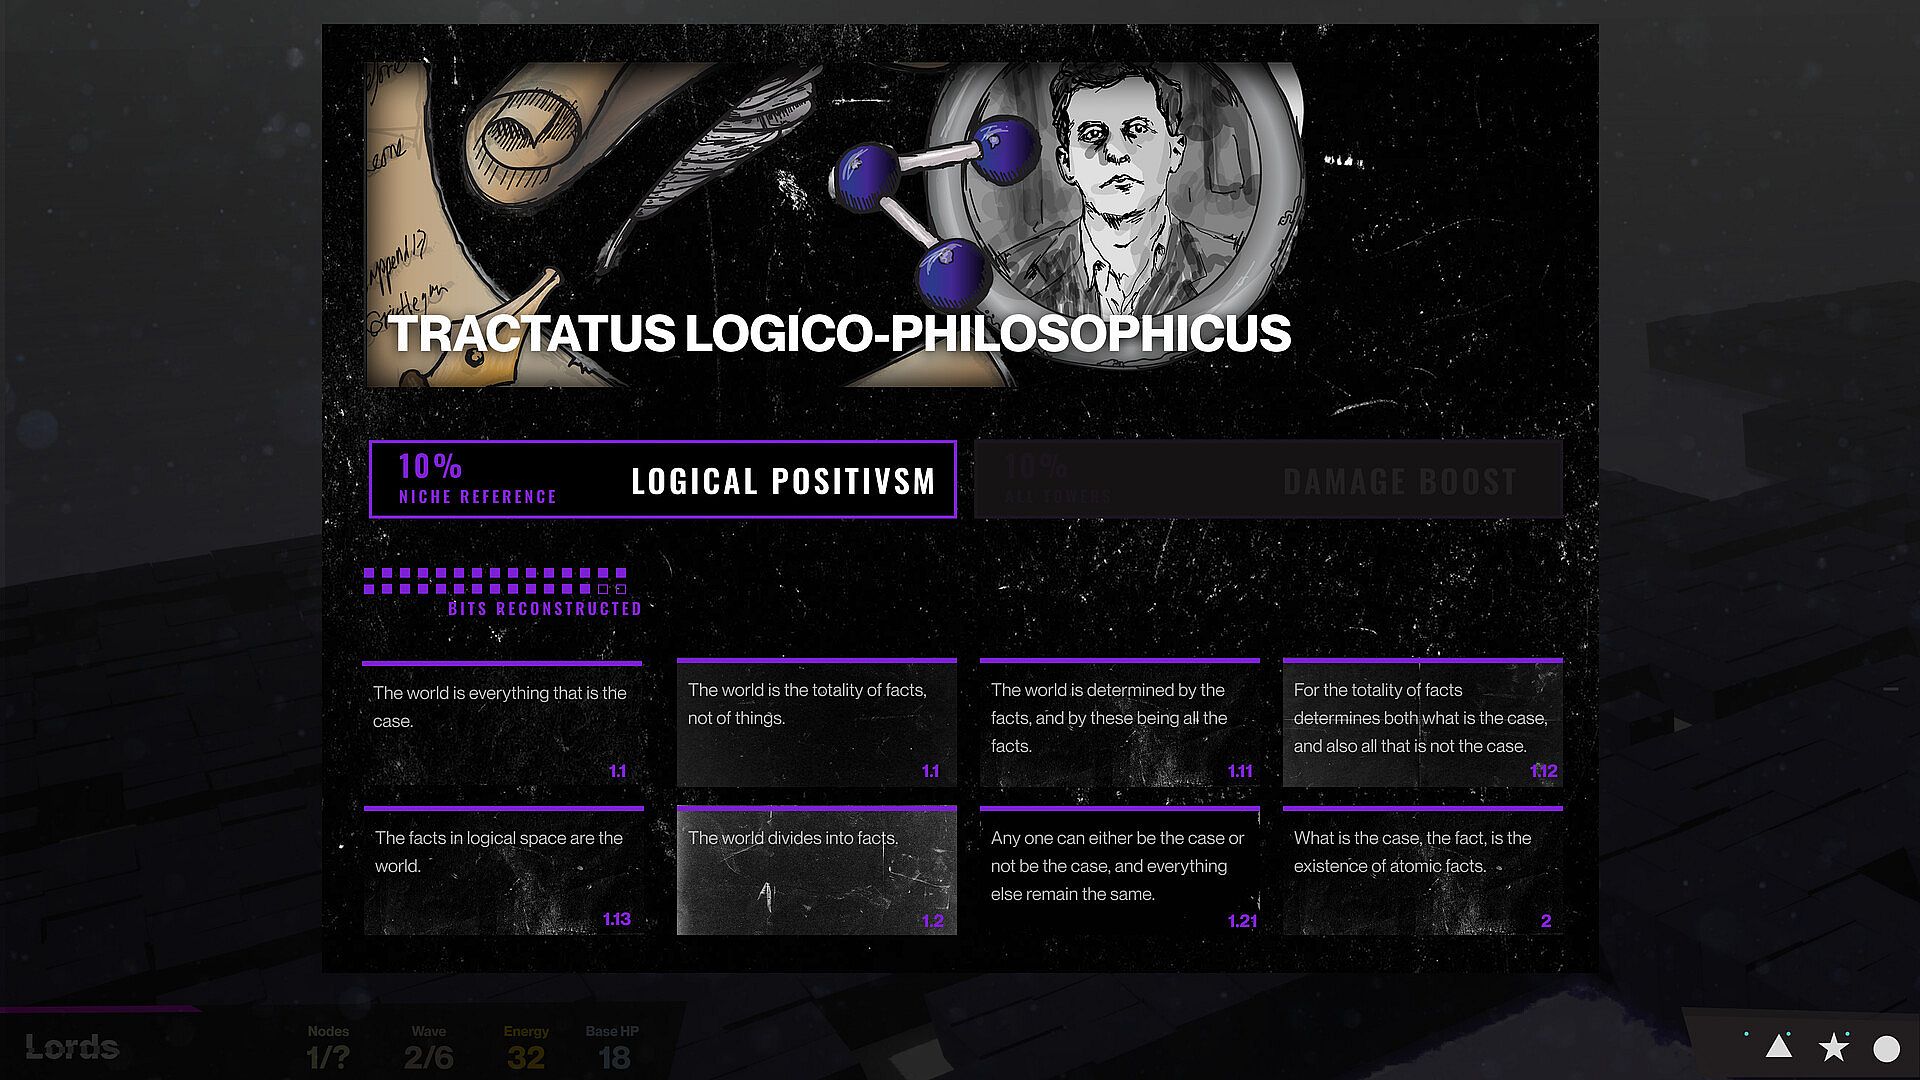The width and height of the screenshot is (1920, 1080).
Task: Select card "For the totality of facts determines"
Action: click(x=1423, y=722)
